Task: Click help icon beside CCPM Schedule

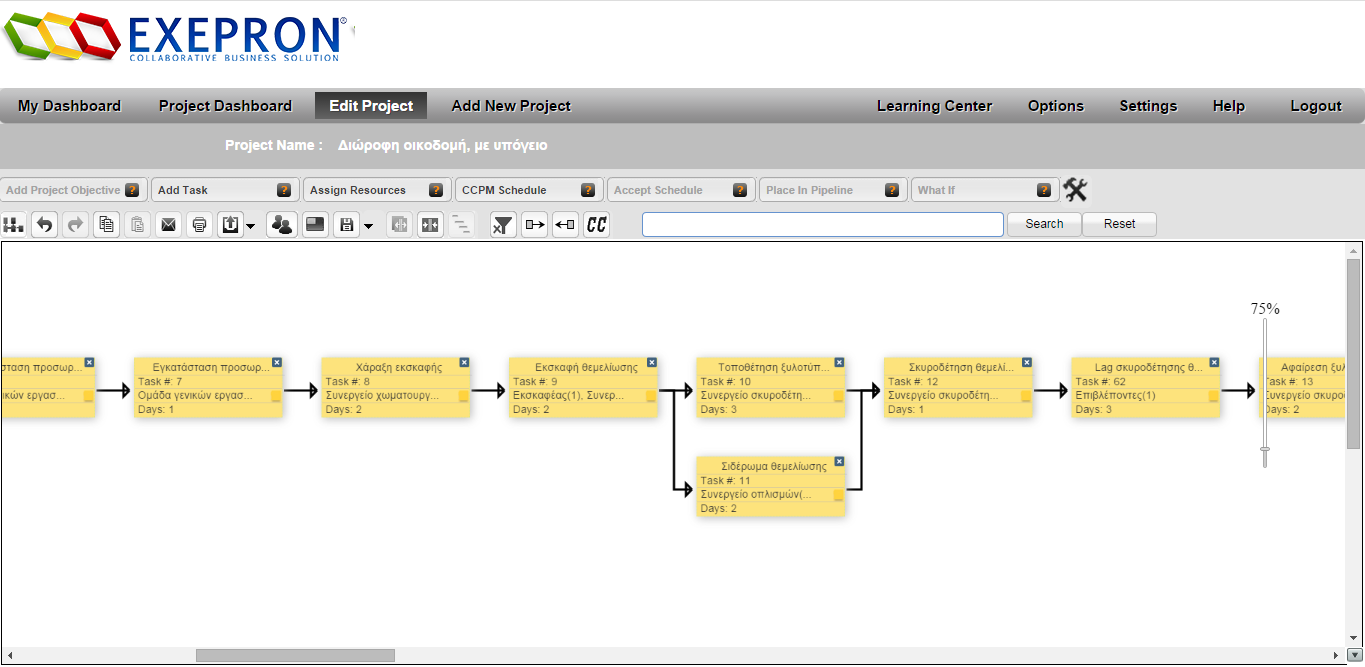Action: (588, 190)
